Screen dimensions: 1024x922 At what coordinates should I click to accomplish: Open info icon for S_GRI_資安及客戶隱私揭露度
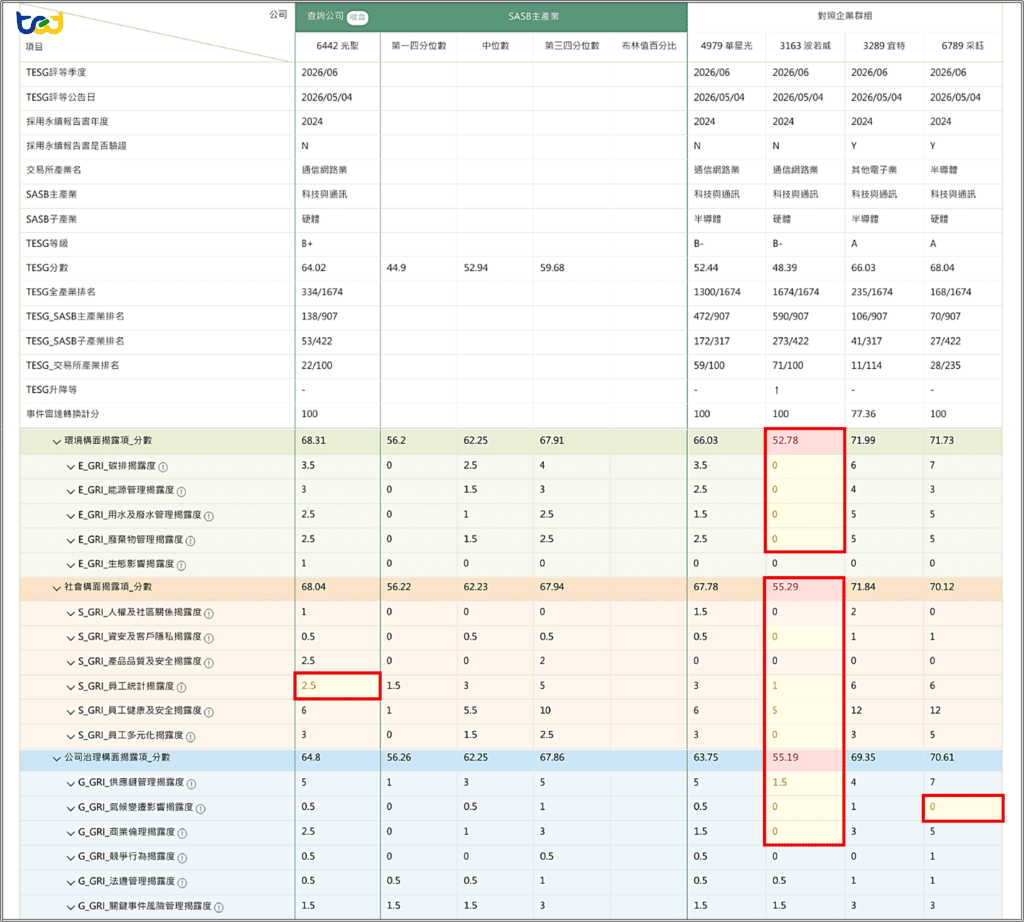pyautogui.click(x=209, y=637)
